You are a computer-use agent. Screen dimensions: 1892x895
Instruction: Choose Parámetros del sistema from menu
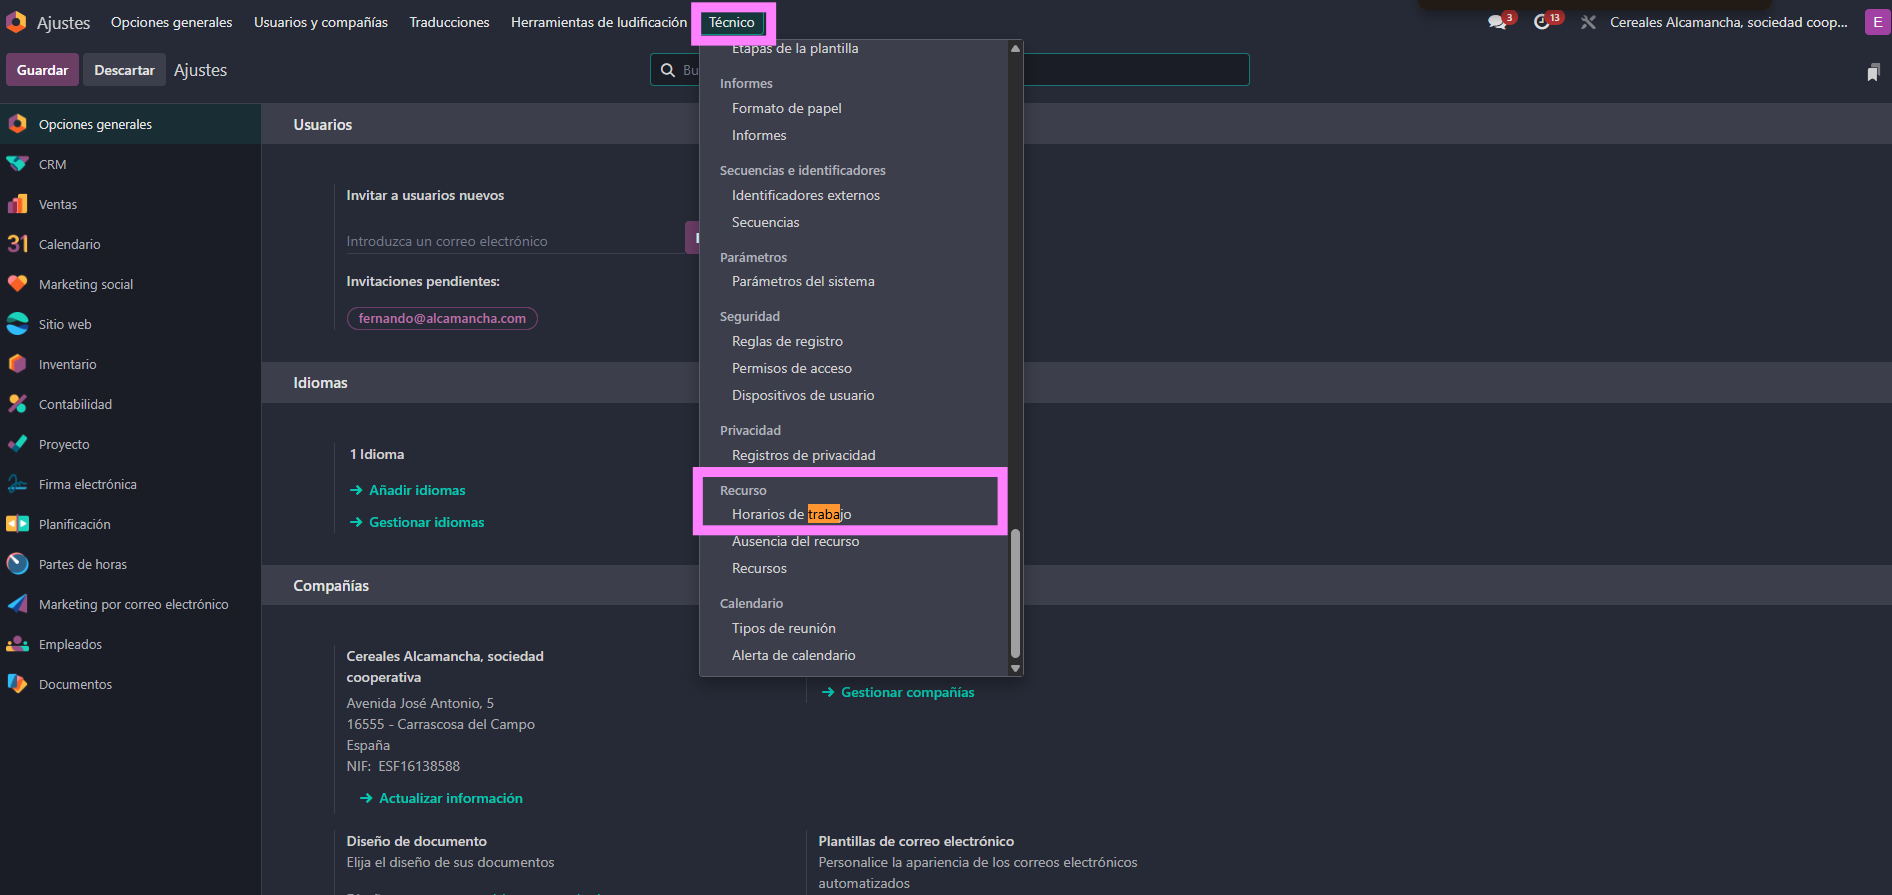tap(802, 282)
